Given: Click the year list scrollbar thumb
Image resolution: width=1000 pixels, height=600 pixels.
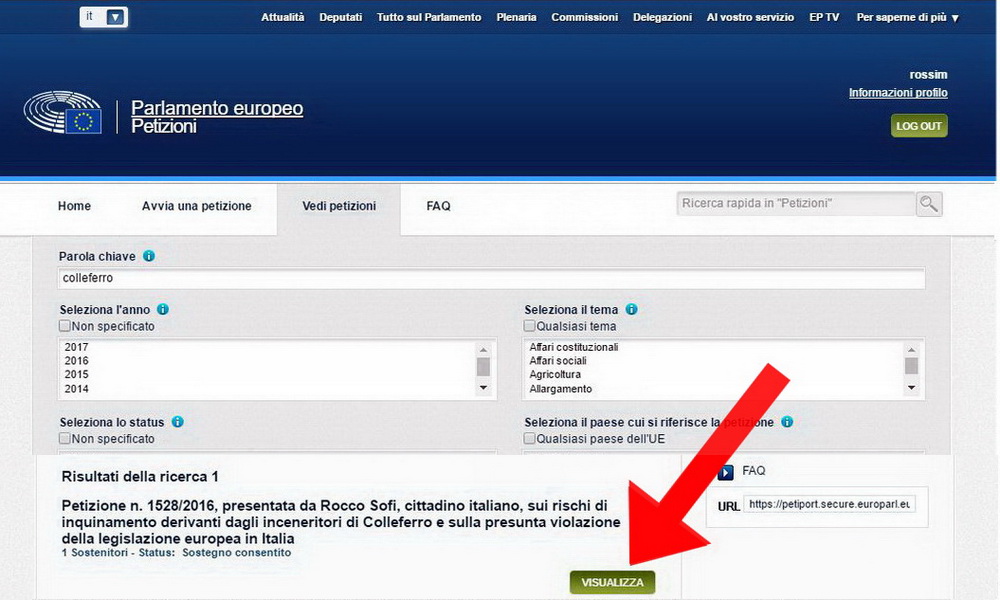Looking at the screenshot, I should click(x=483, y=367).
